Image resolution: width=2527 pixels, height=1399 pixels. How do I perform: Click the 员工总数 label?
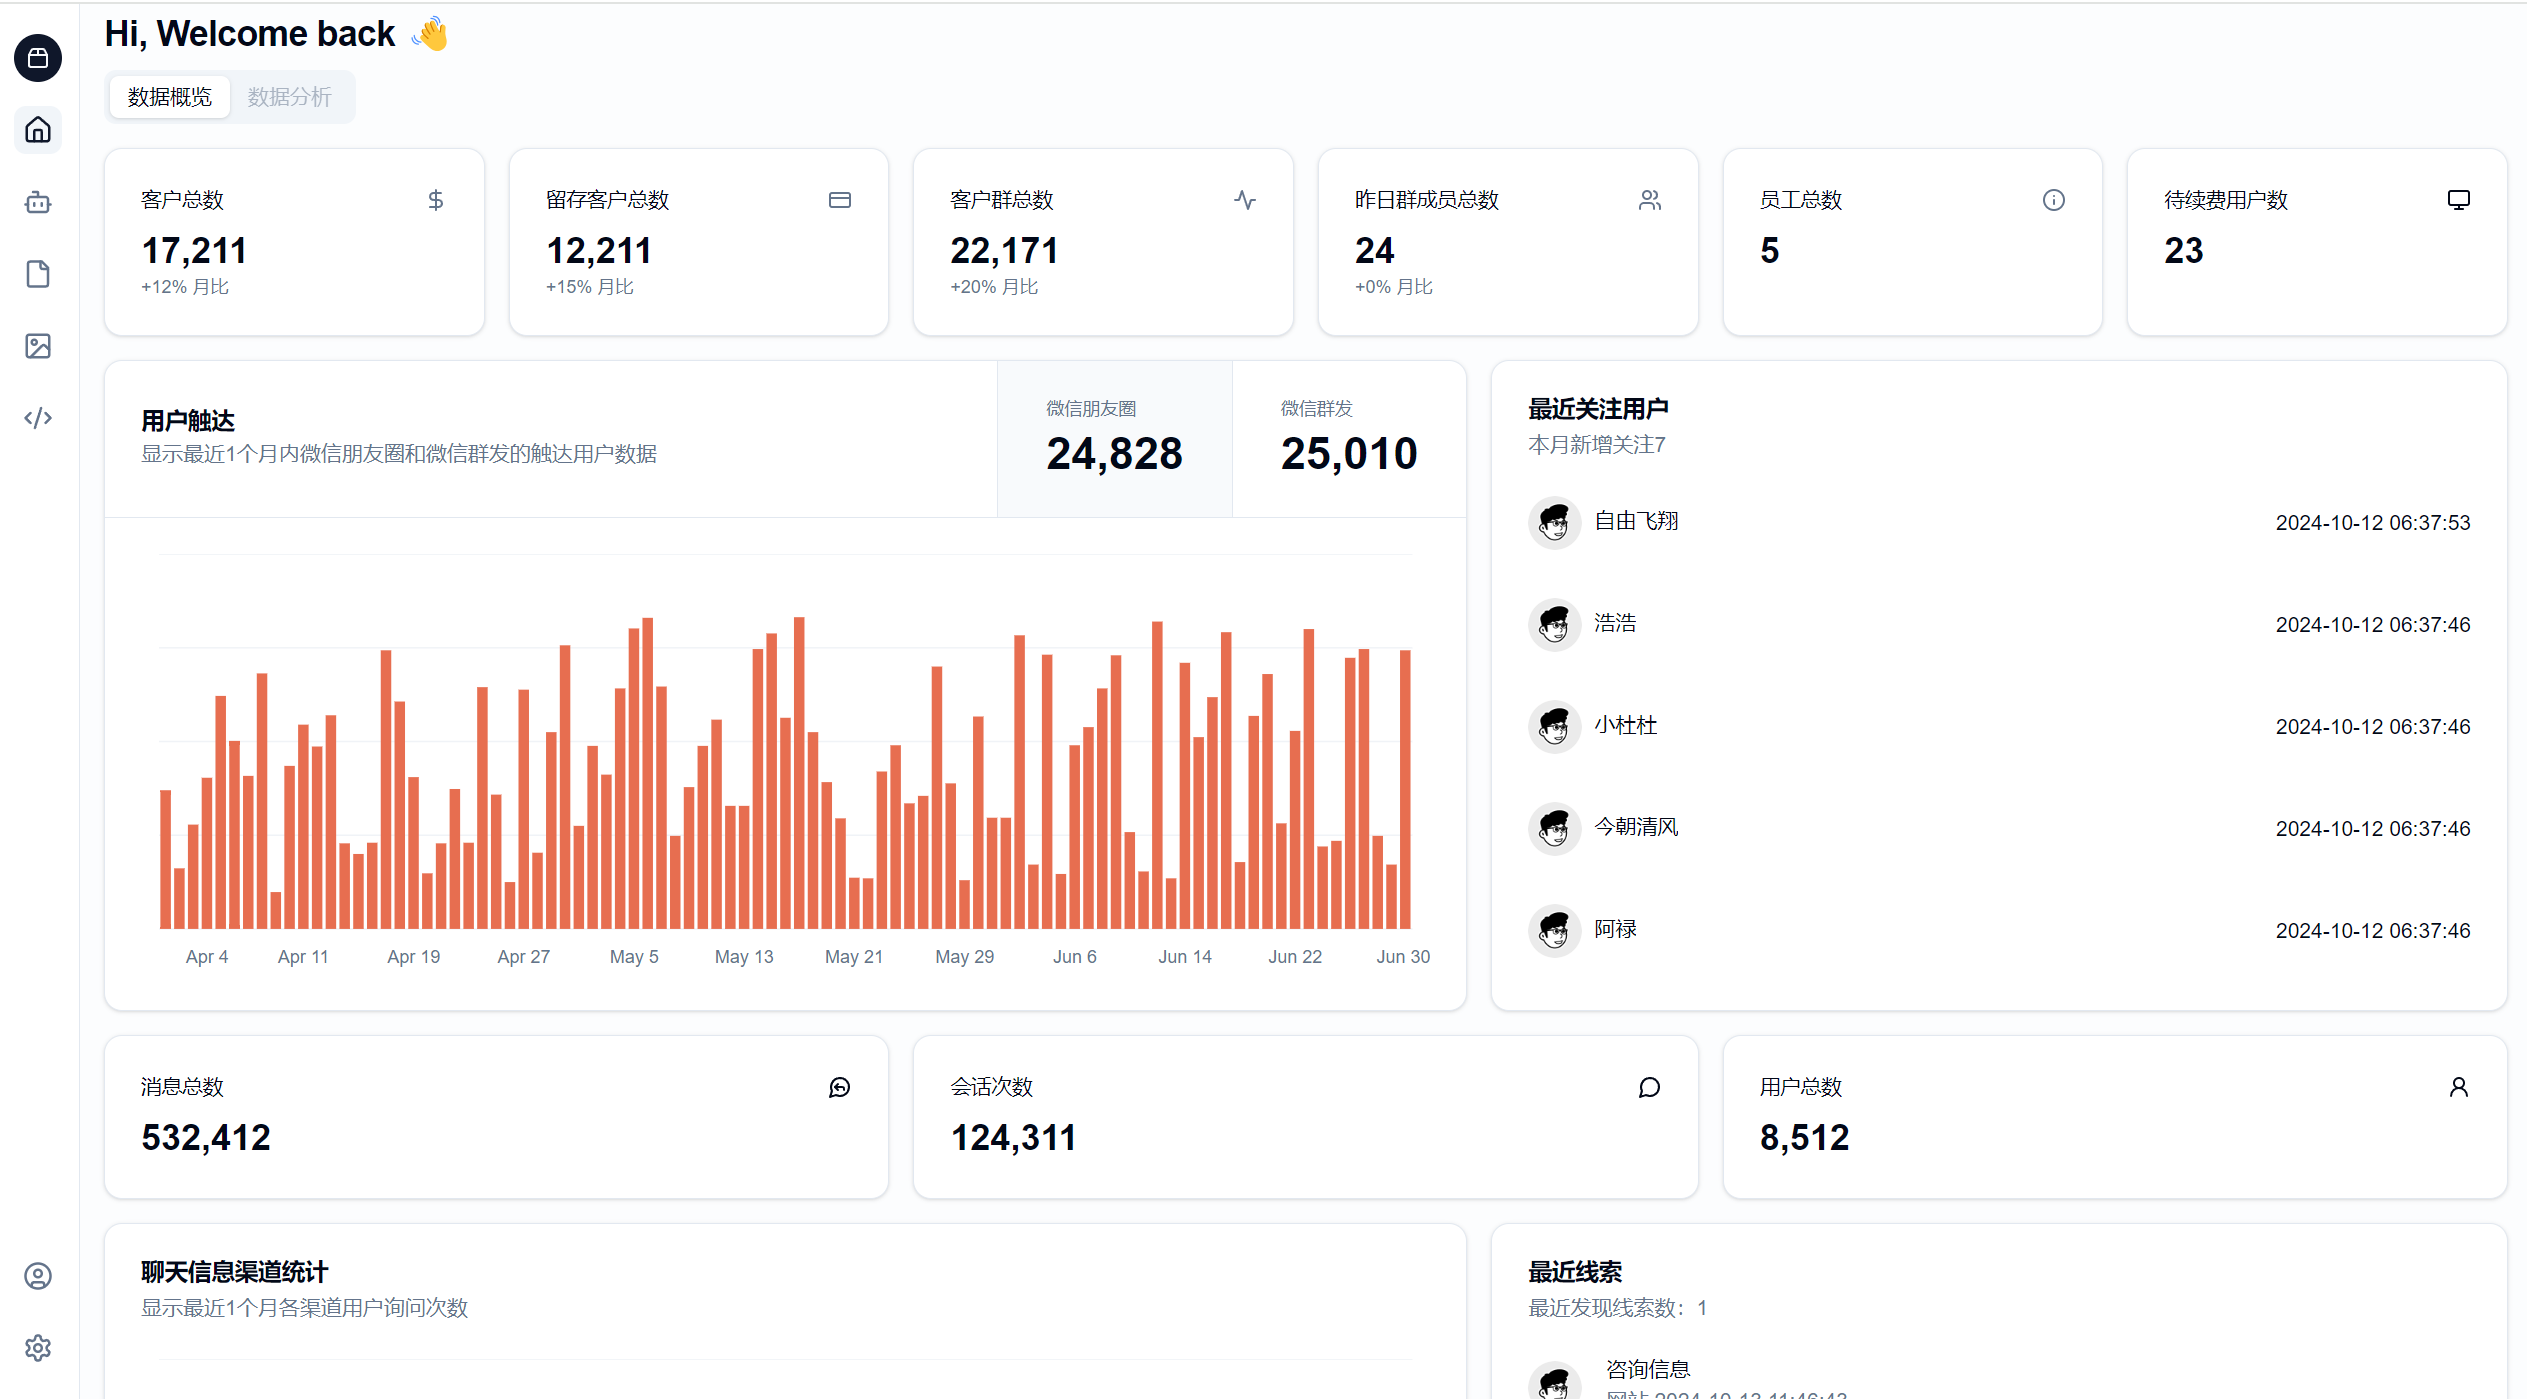pos(1801,200)
